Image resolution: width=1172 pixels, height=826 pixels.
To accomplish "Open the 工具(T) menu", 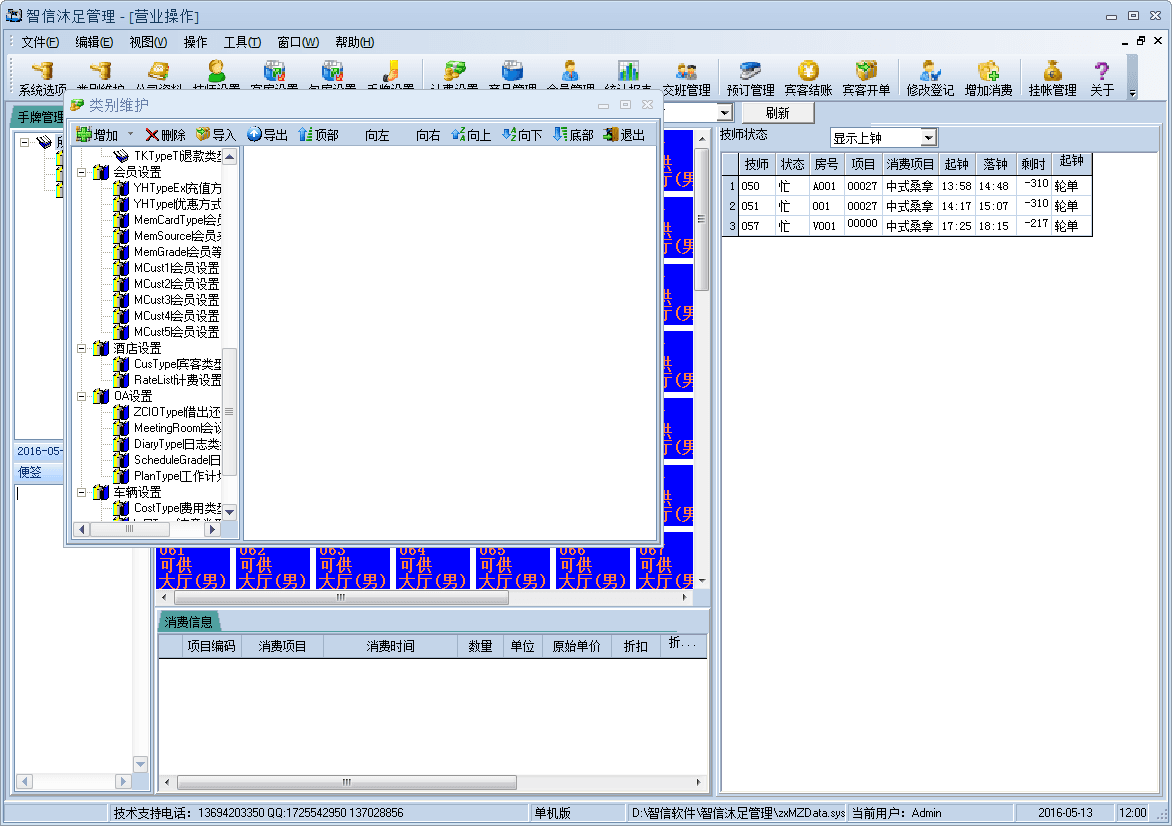I will tap(241, 42).
